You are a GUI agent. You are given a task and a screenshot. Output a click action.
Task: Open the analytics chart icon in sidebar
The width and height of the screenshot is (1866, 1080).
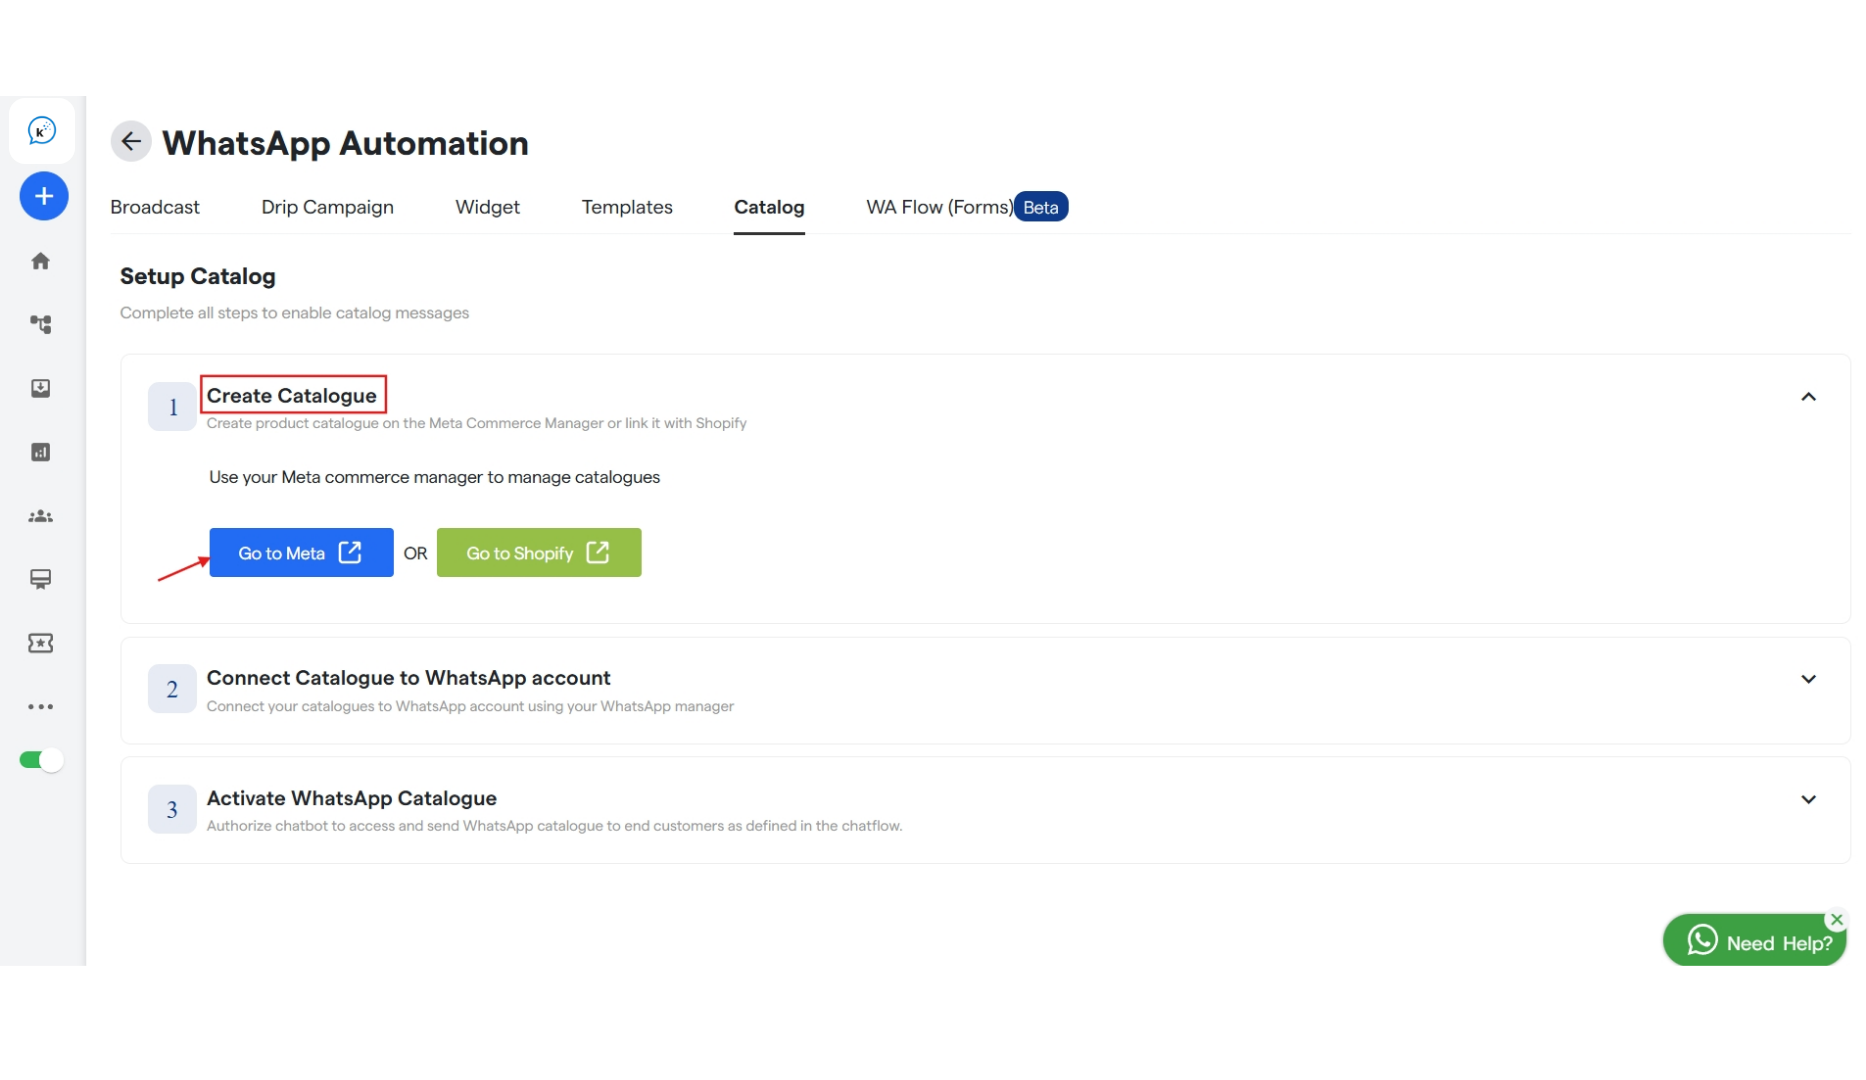click(x=41, y=452)
